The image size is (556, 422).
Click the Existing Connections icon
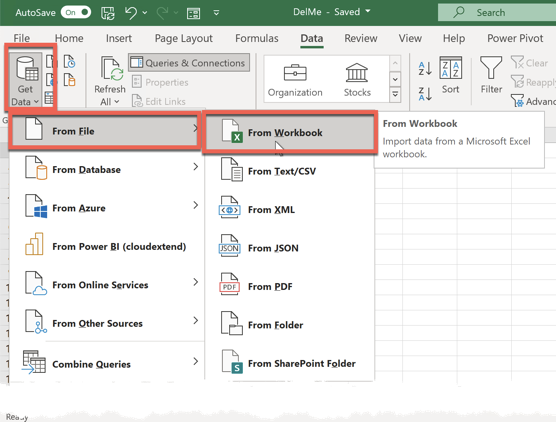pos(70,80)
